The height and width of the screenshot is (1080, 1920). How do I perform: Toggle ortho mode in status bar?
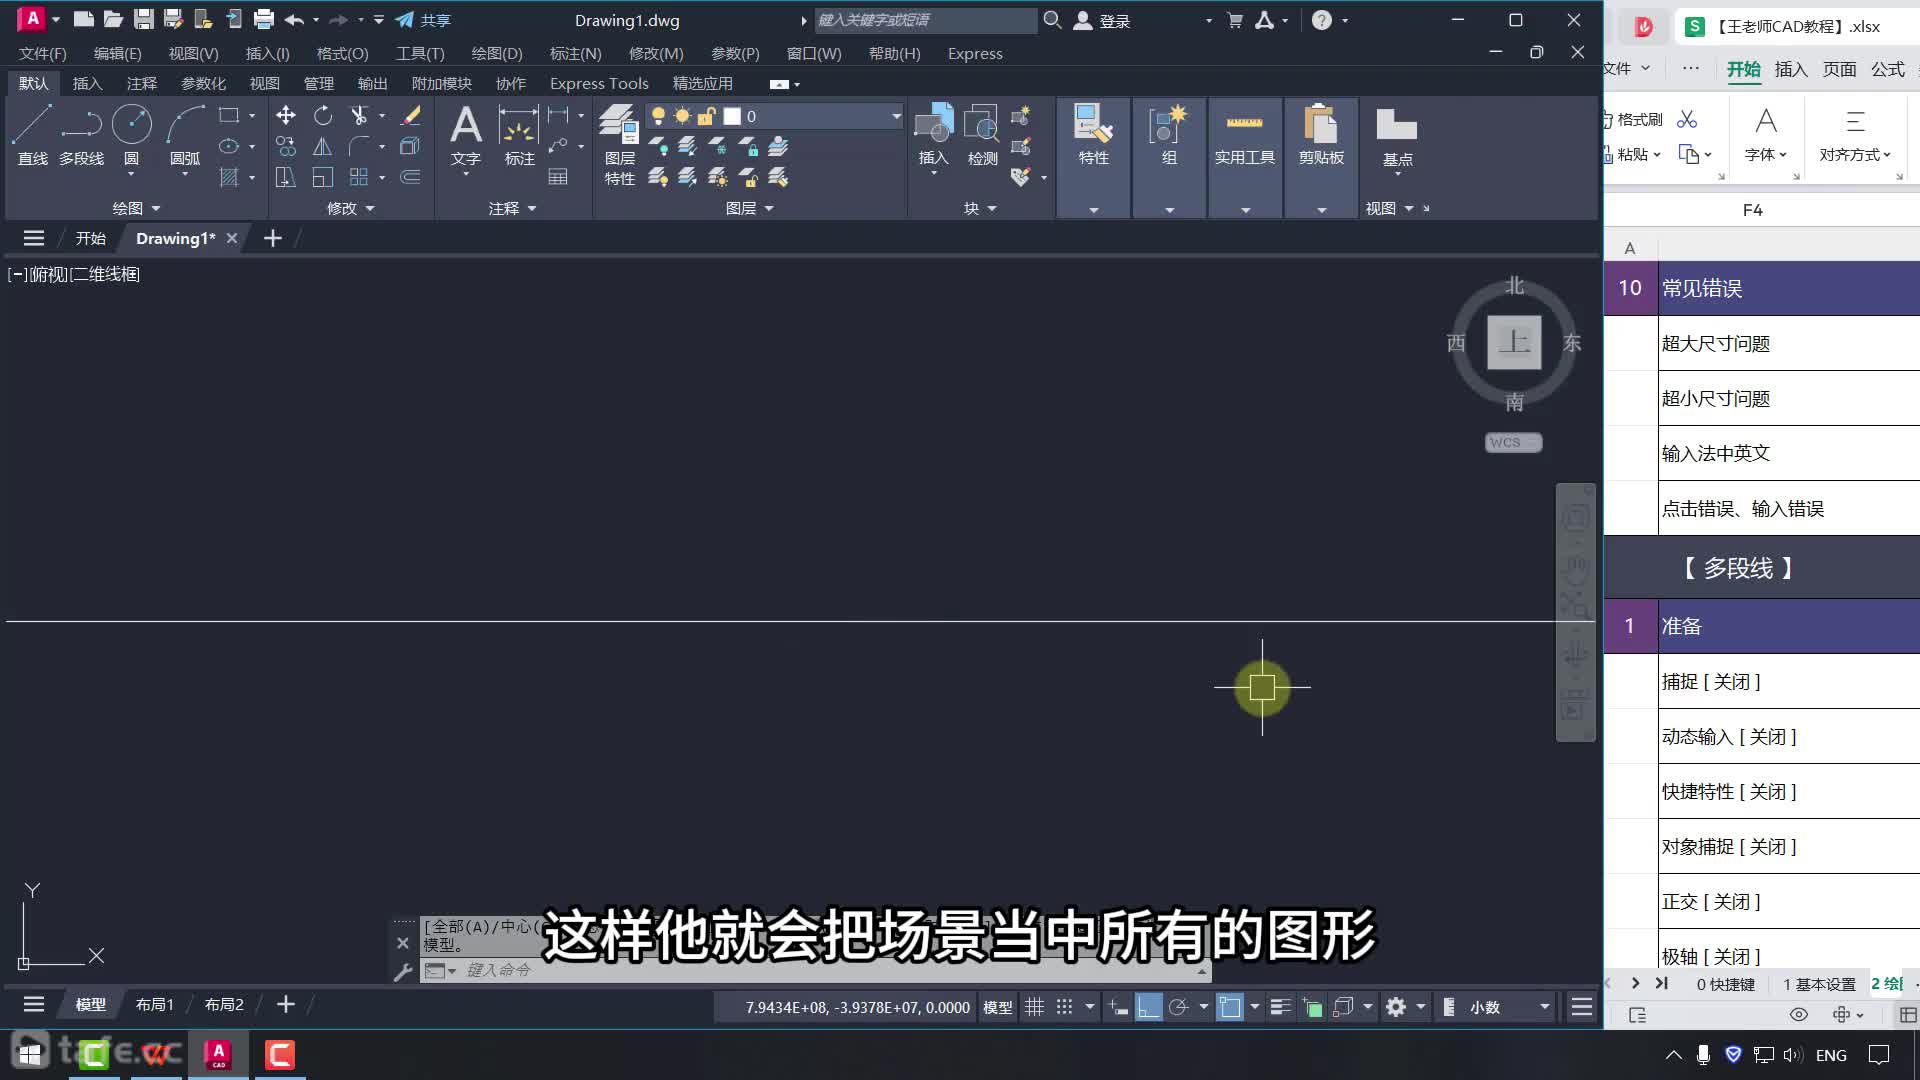pyautogui.click(x=1149, y=1007)
